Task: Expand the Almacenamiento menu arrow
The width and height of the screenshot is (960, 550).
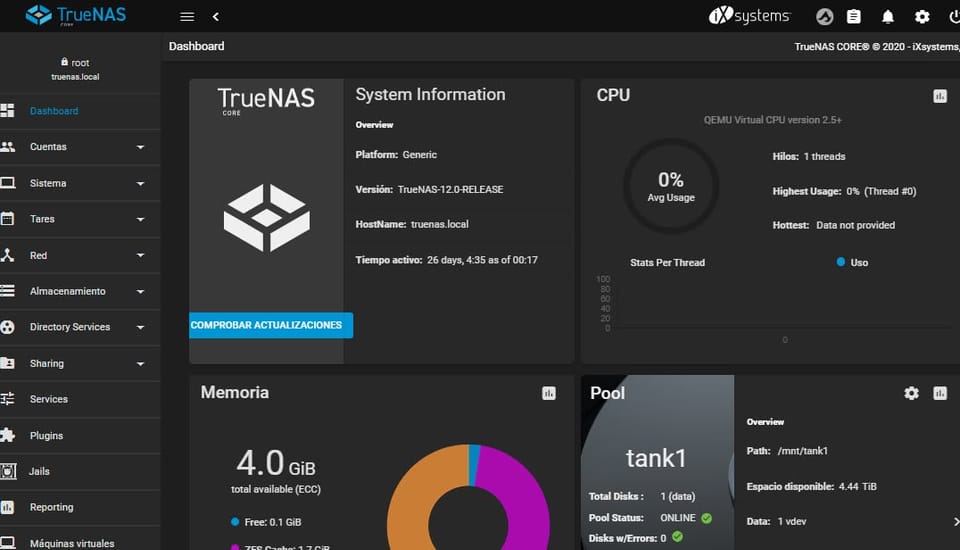Action: click(x=140, y=292)
